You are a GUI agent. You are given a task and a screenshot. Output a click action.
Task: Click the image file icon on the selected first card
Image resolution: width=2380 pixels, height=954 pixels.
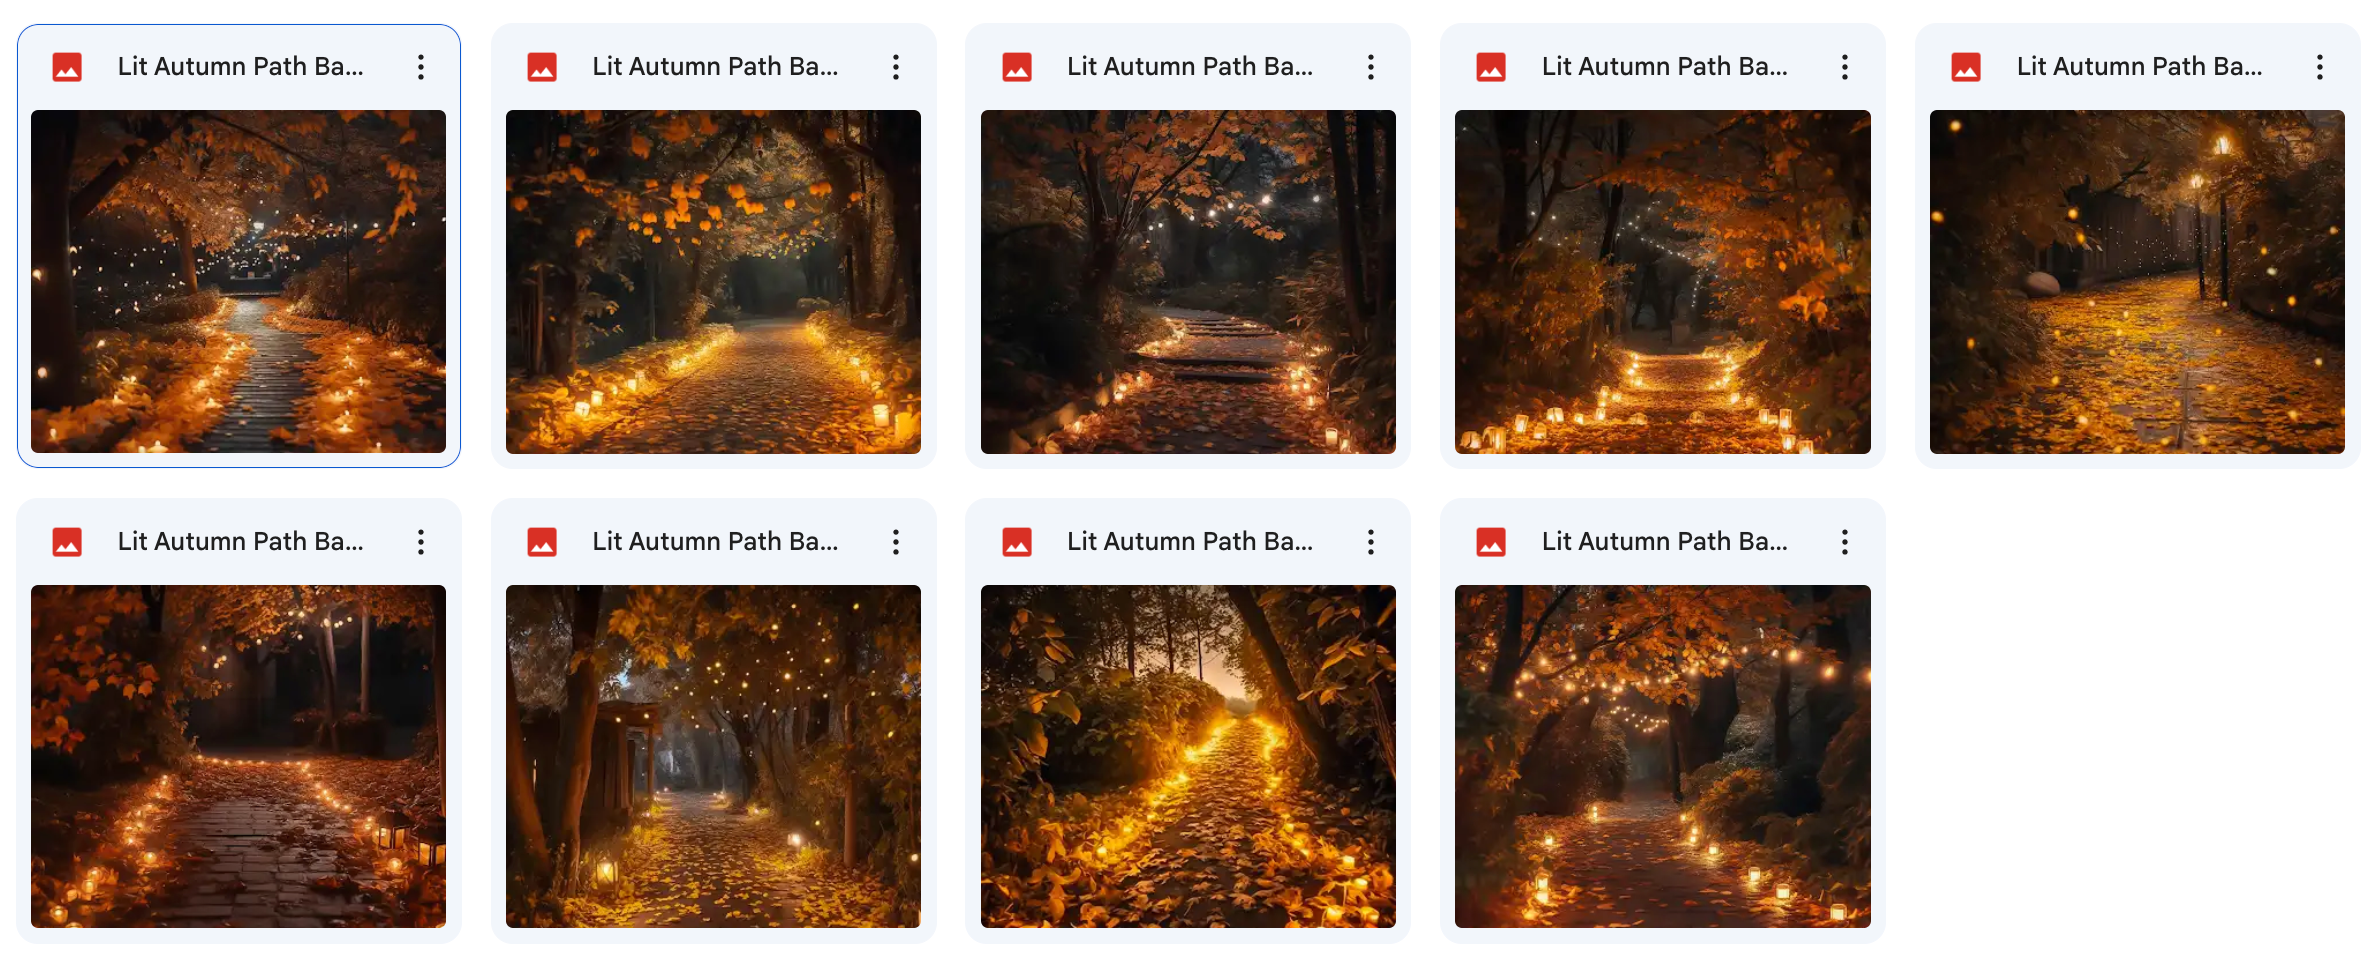click(66, 66)
